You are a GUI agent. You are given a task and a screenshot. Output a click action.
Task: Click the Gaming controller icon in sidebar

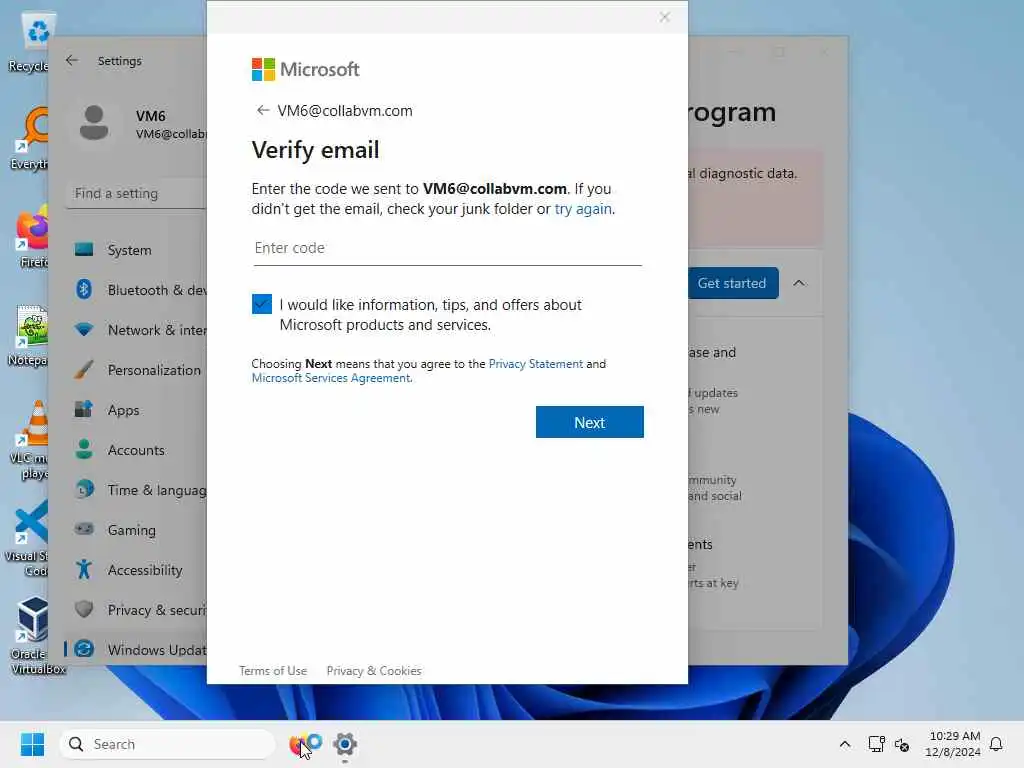(84, 529)
